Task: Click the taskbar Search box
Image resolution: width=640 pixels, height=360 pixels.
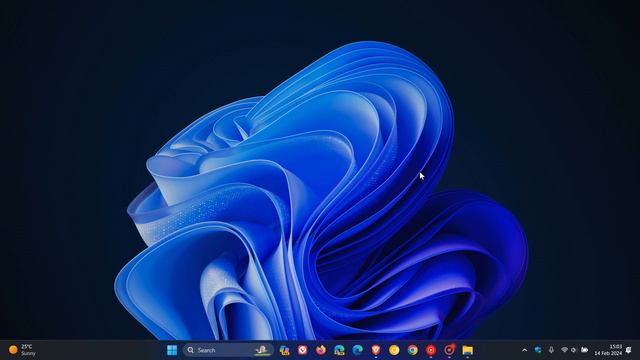Action: (228, 350)
